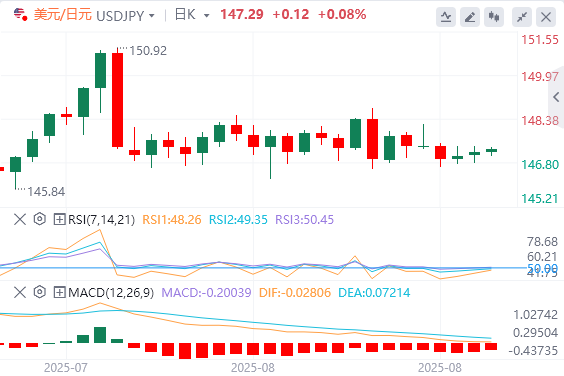The height and width of the screenshot is (376, 564).
Task: Click the price change +0.12
Action: pyautogui.click(x=291, y=14)
